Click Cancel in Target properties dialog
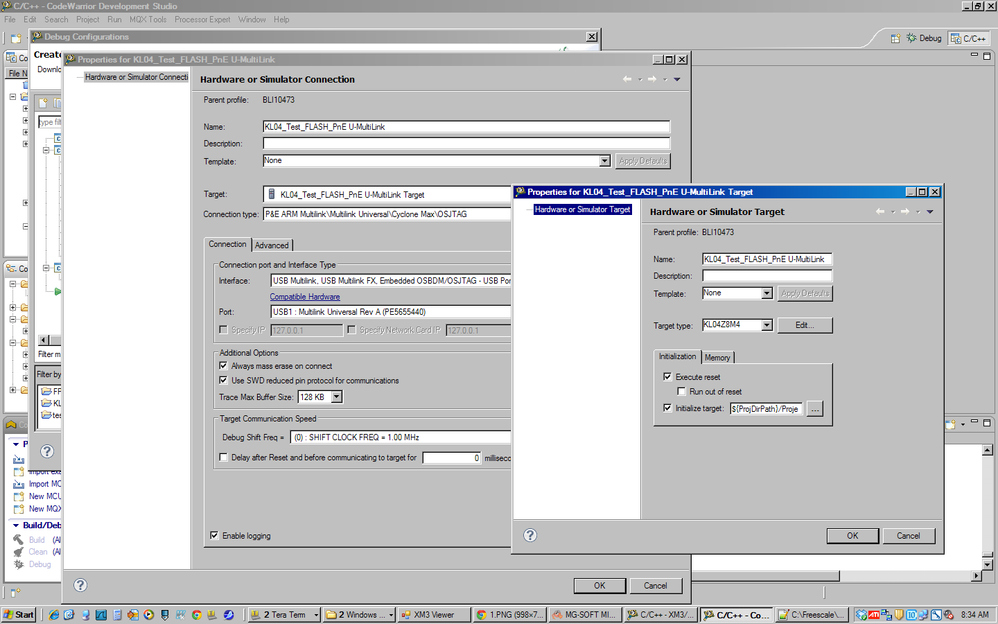Viewport: 998px width, 624px height. point(908,535)
